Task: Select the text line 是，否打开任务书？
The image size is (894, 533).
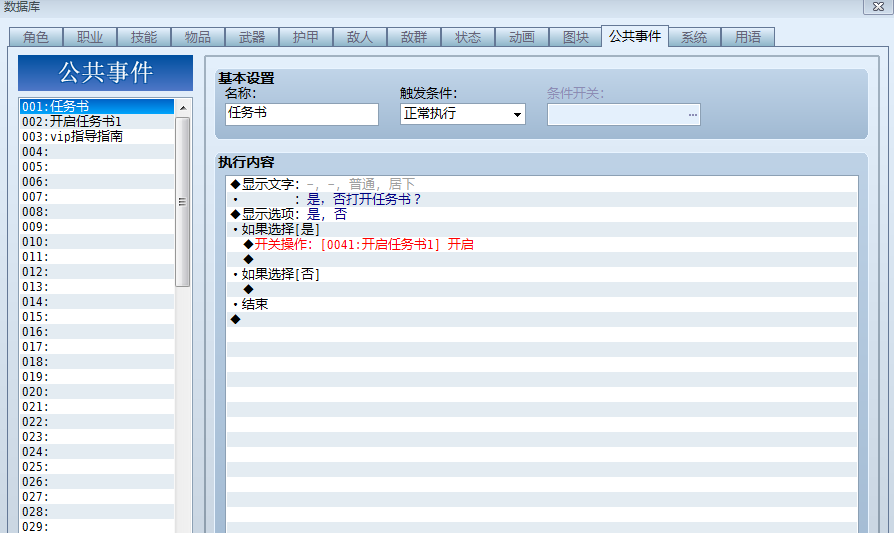Action: [542, 199]
